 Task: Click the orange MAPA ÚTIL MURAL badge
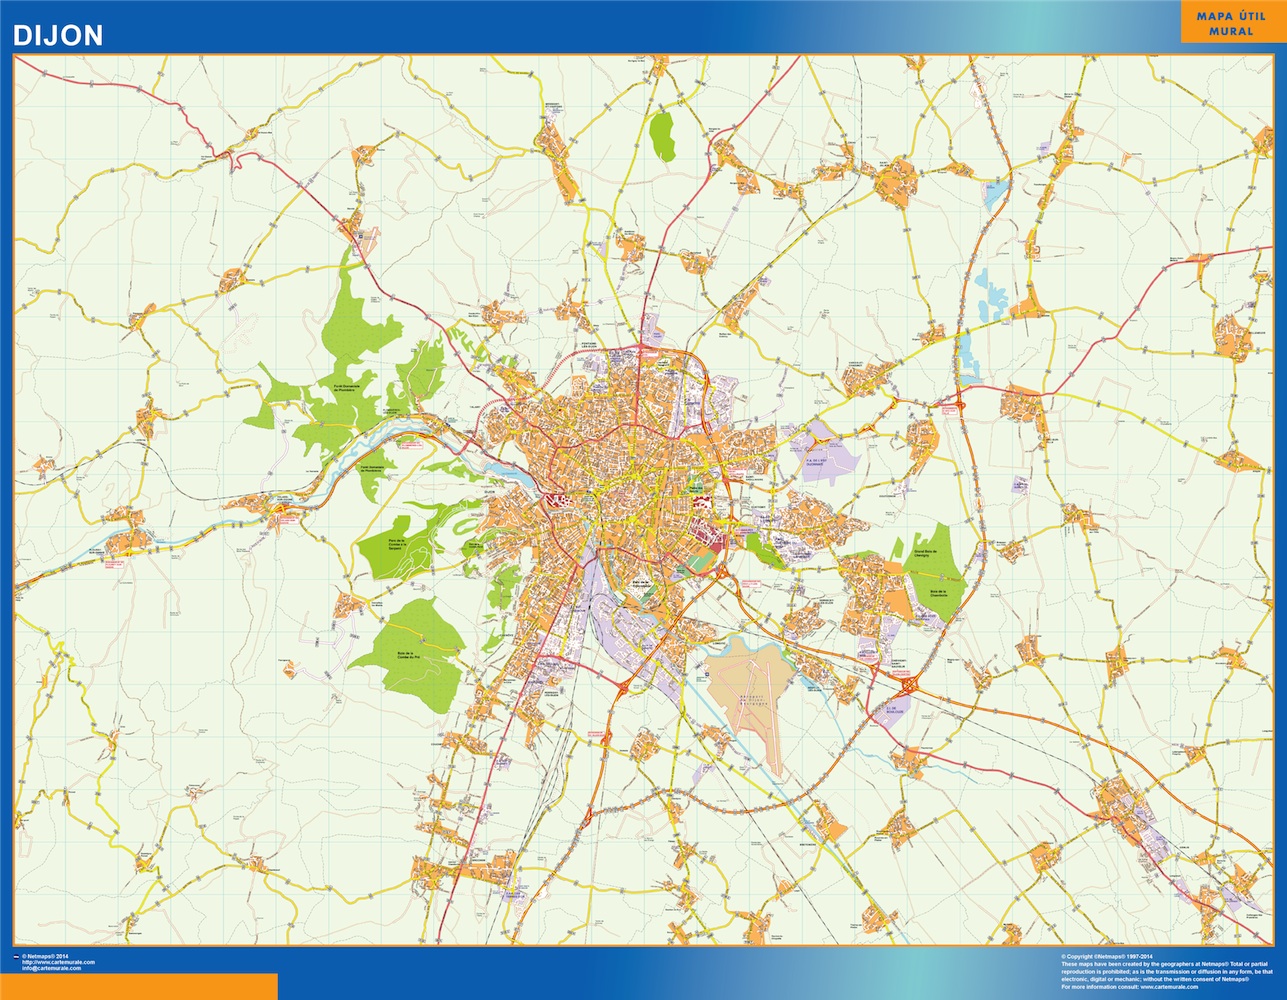[1230, 22]
